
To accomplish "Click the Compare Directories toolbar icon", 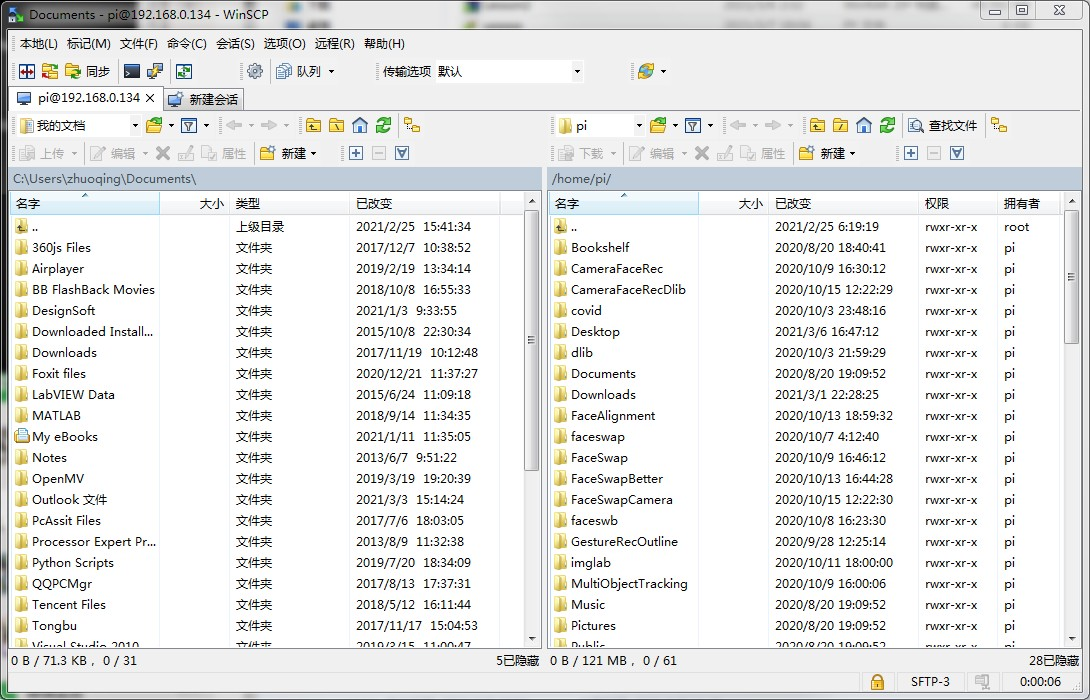I will (27, 71).
